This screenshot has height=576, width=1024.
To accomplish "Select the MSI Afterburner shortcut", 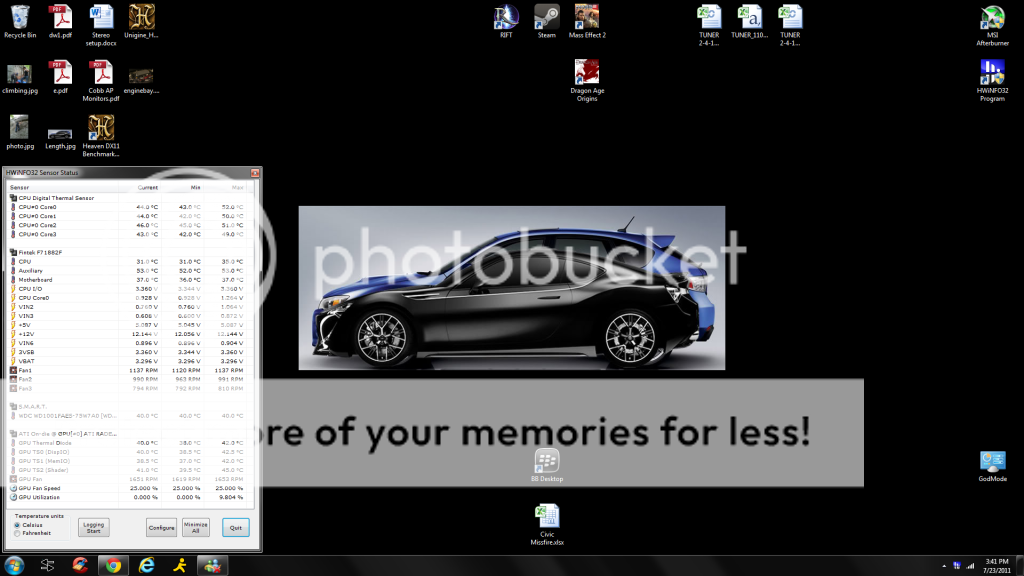I will [993, 26].
